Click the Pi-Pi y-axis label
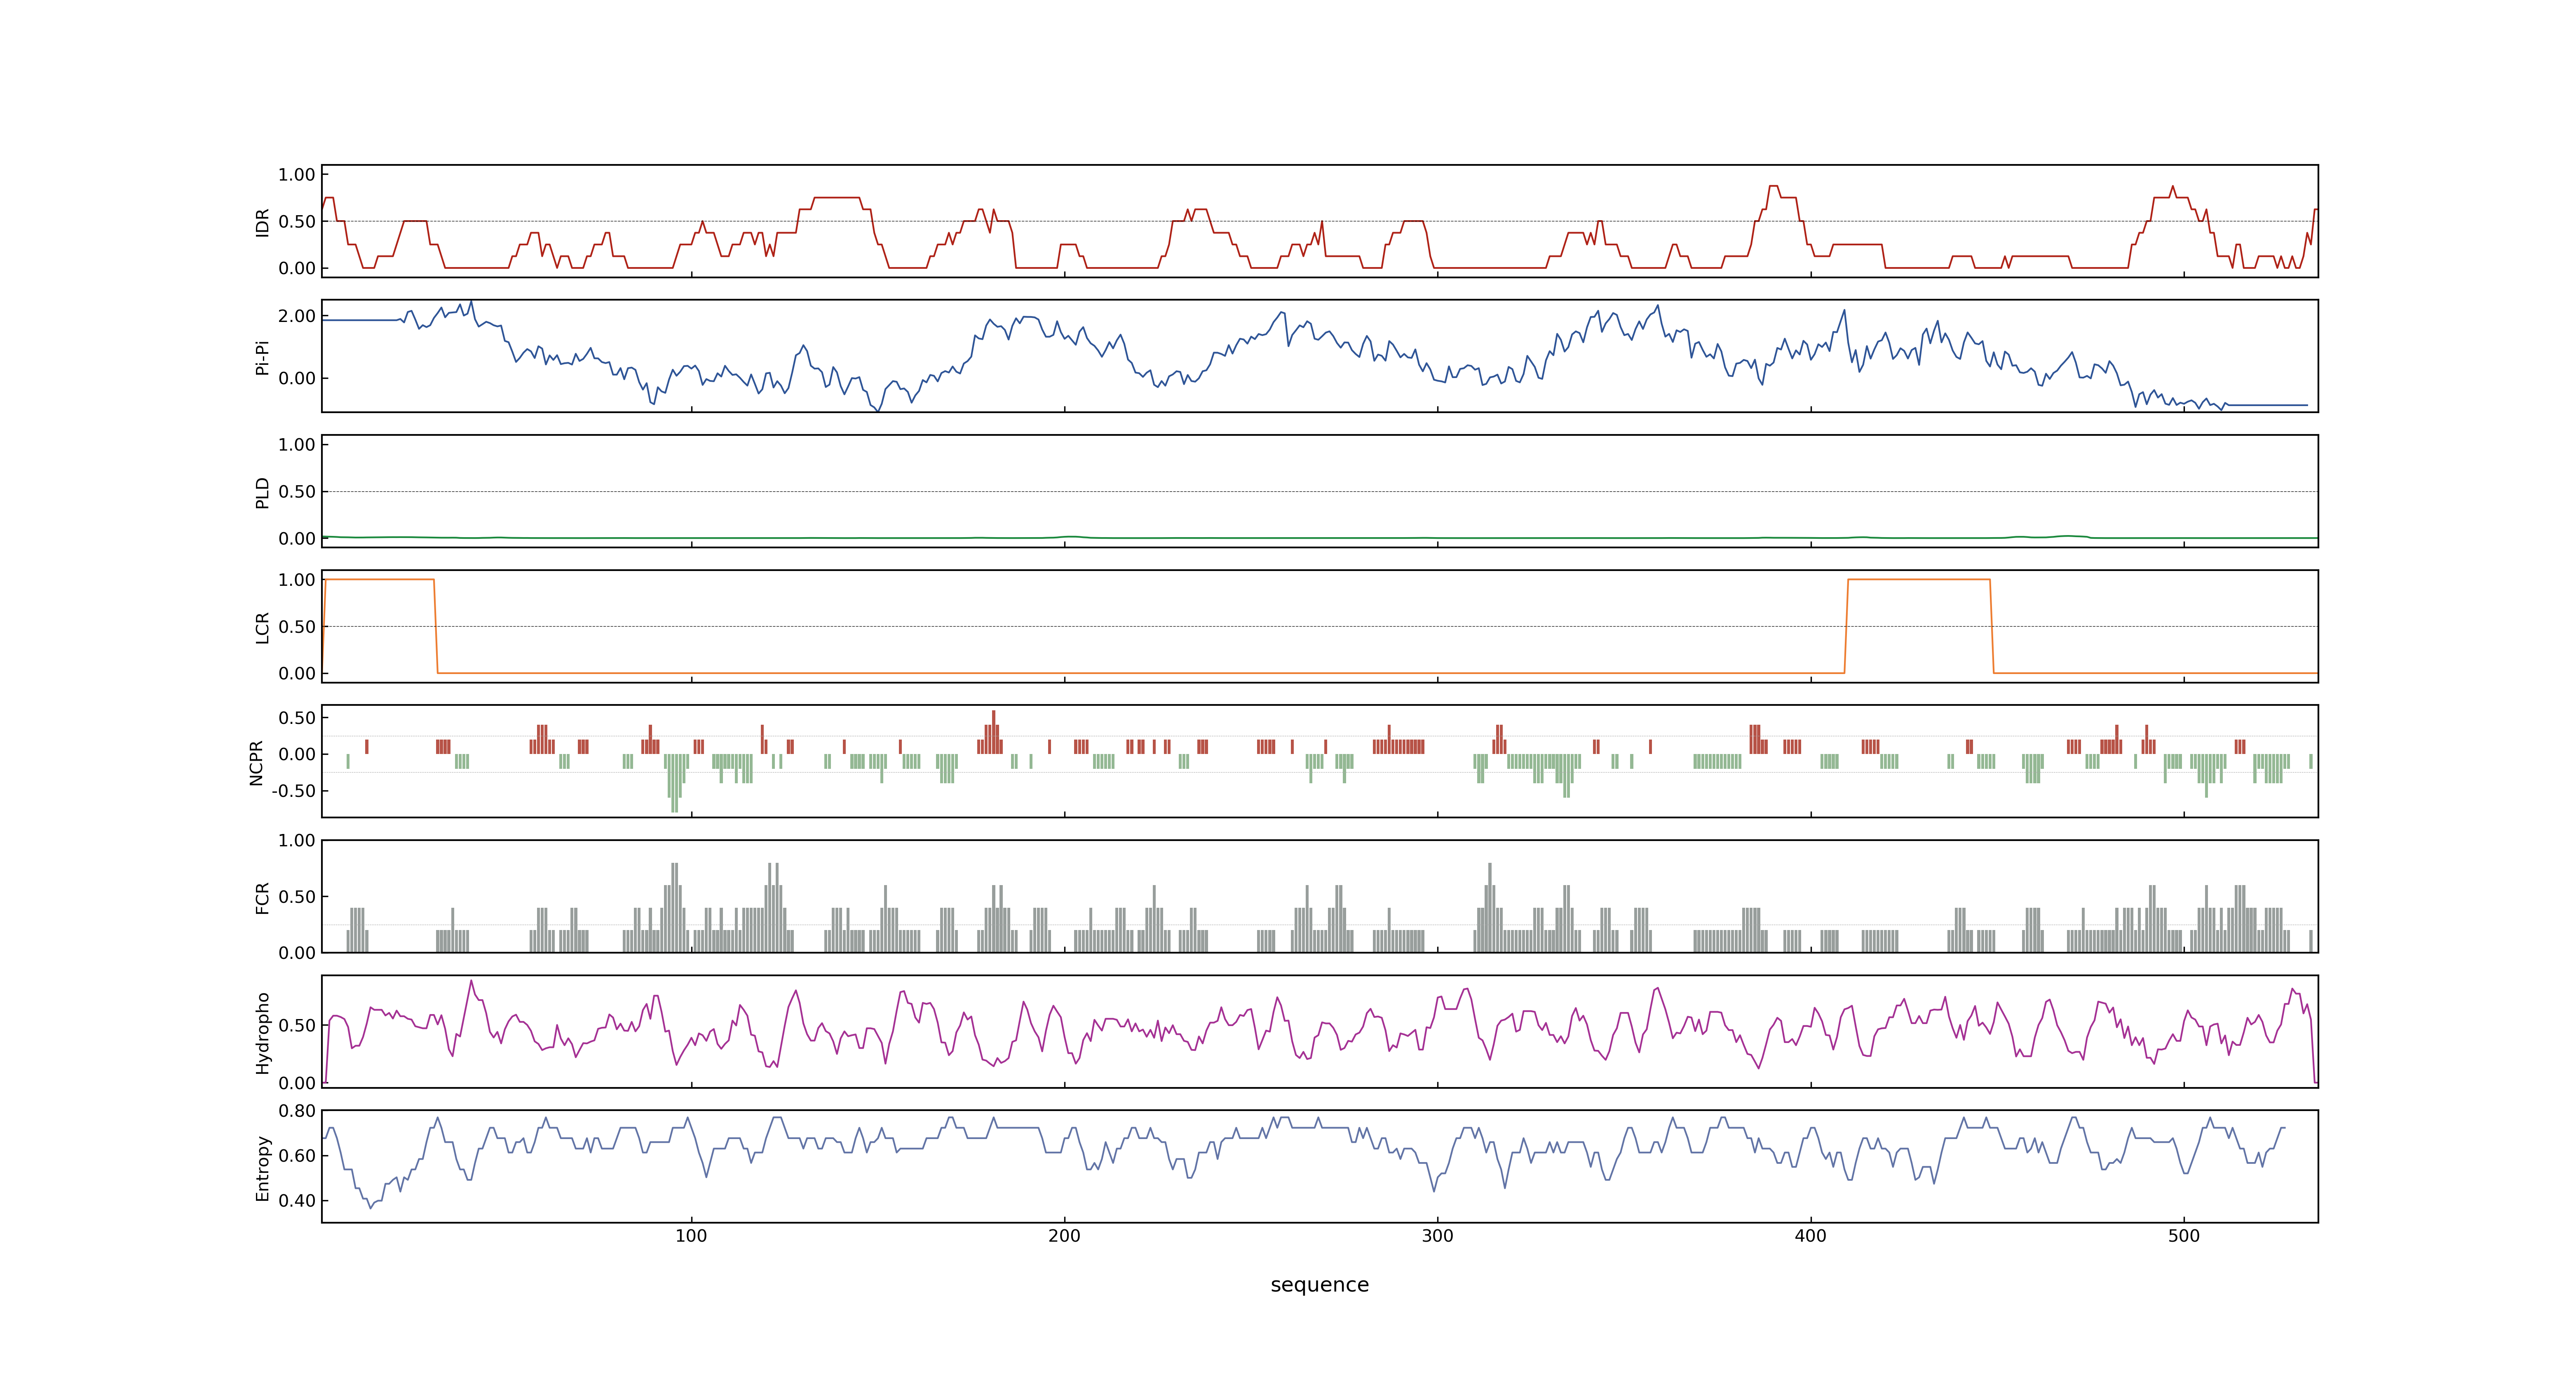 coord(263,357)
